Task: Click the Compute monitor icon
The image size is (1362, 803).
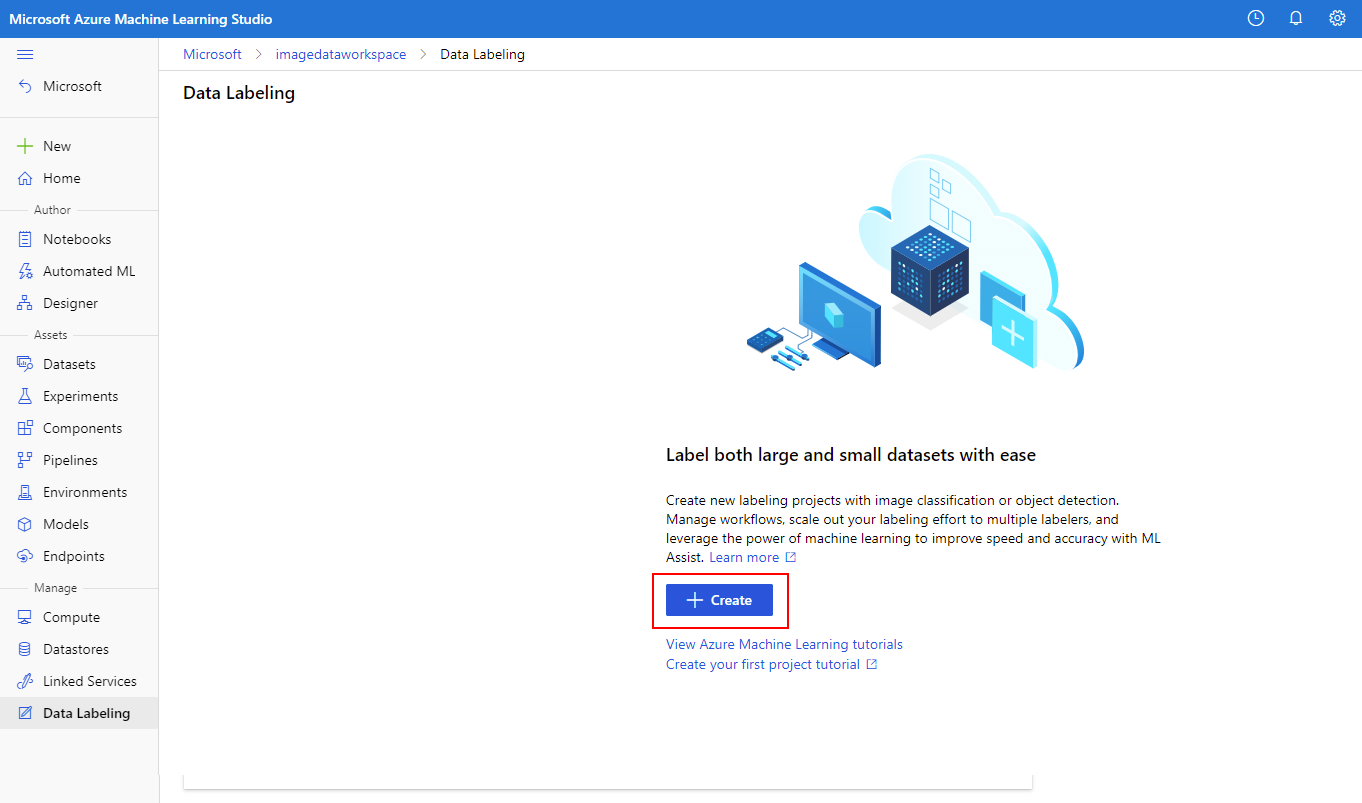Action: [25, 617]
